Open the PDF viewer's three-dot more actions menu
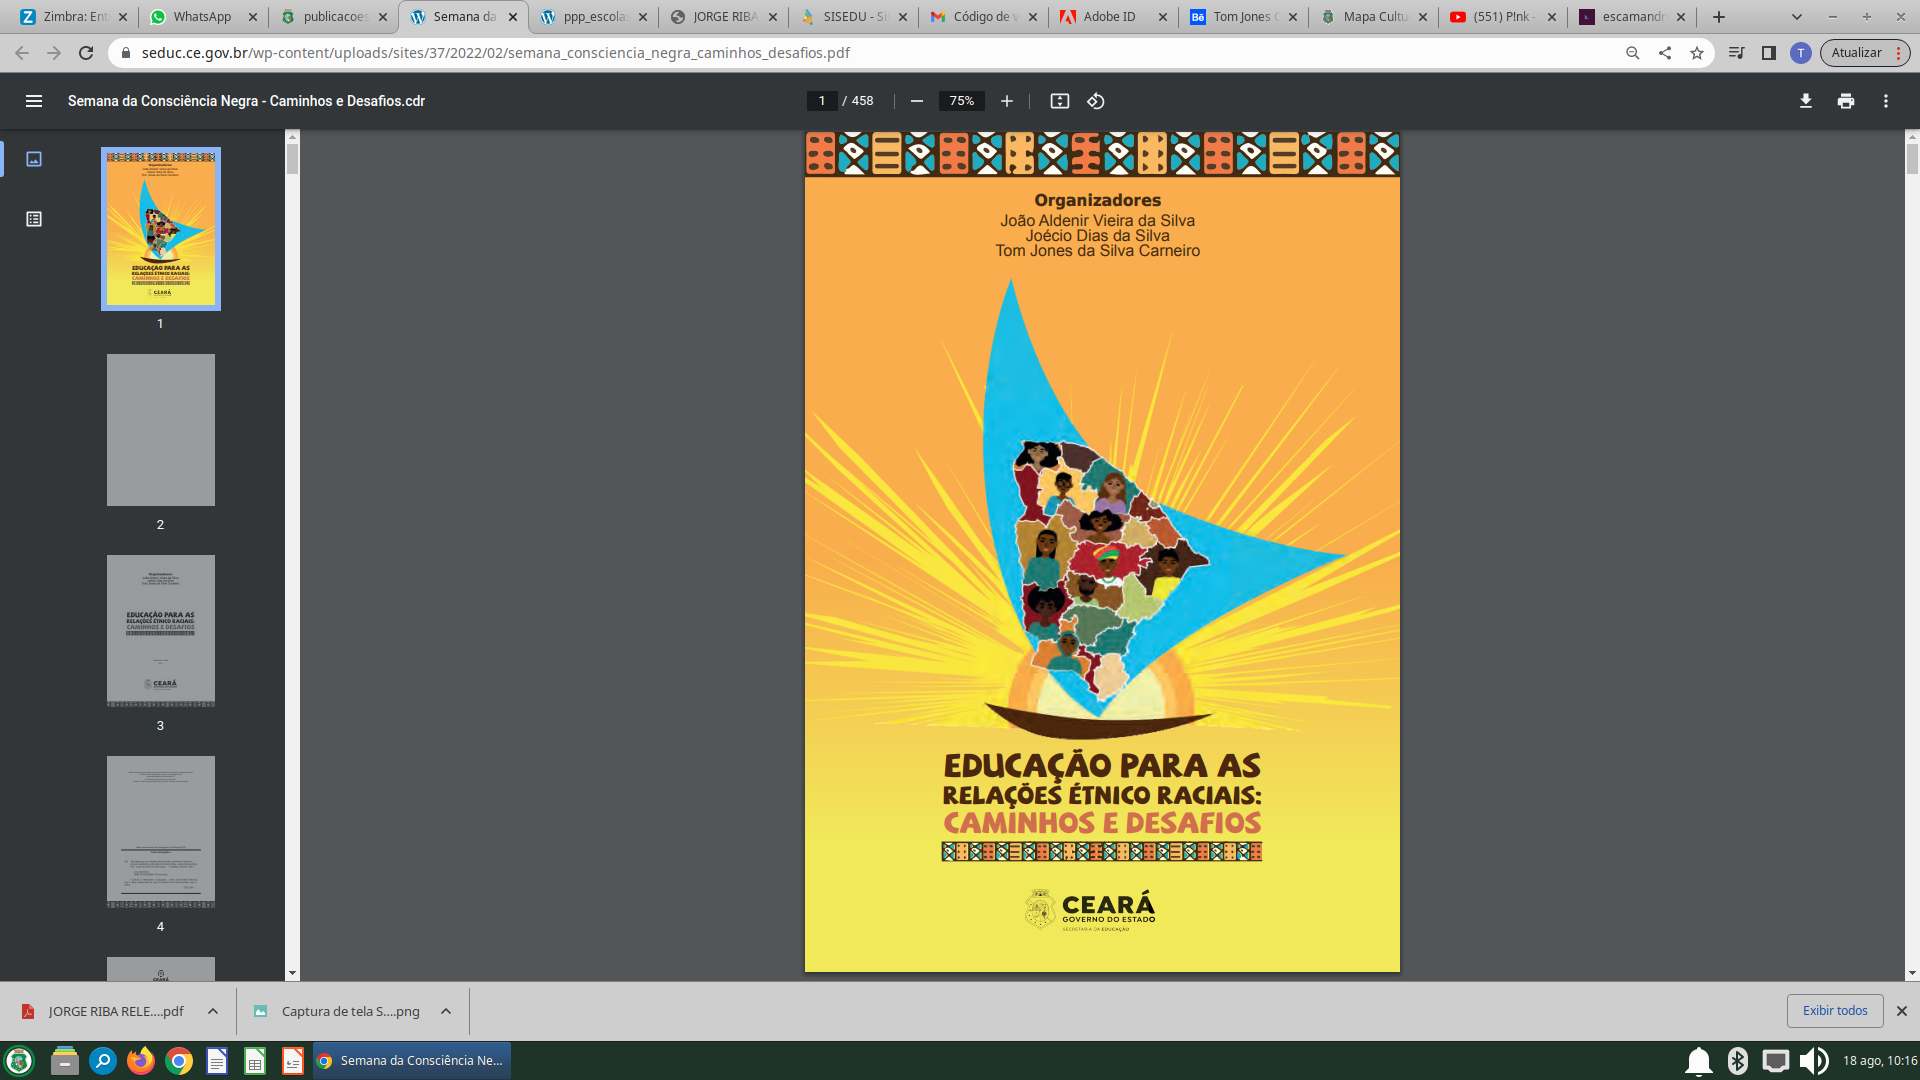Image resolution: width=1920 pixels, height=1080 pixels. pyautogui.click(x=1886, y=101)
